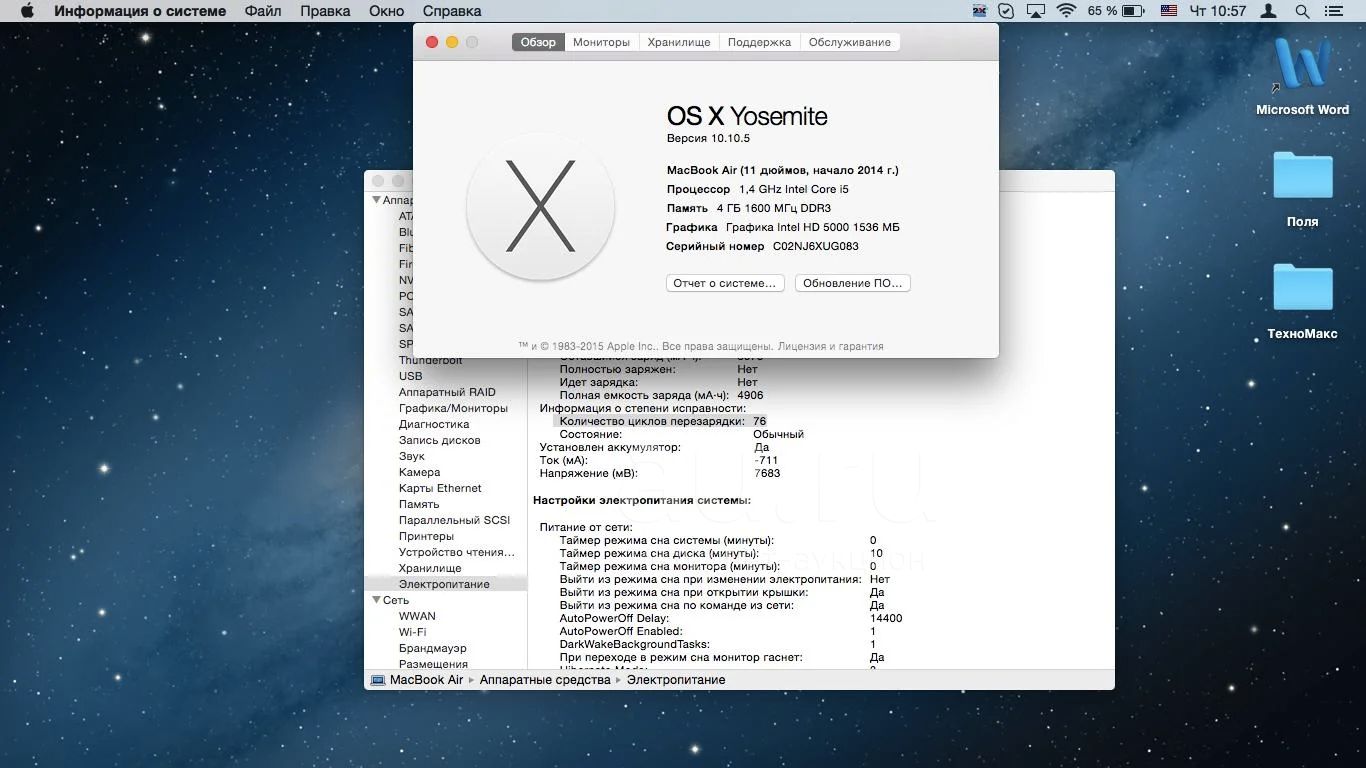The height and width of the screenshot is (768, 1366).
Task: Click Электропитание in the path bar
Action: pyautogui.click(x=676, y=680)
